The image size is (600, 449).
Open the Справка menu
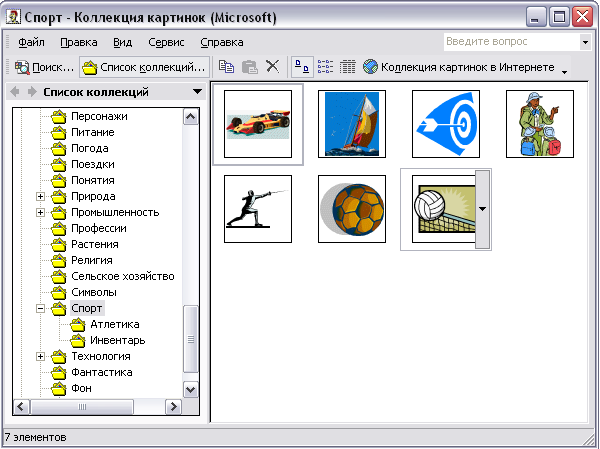(222, 42)
